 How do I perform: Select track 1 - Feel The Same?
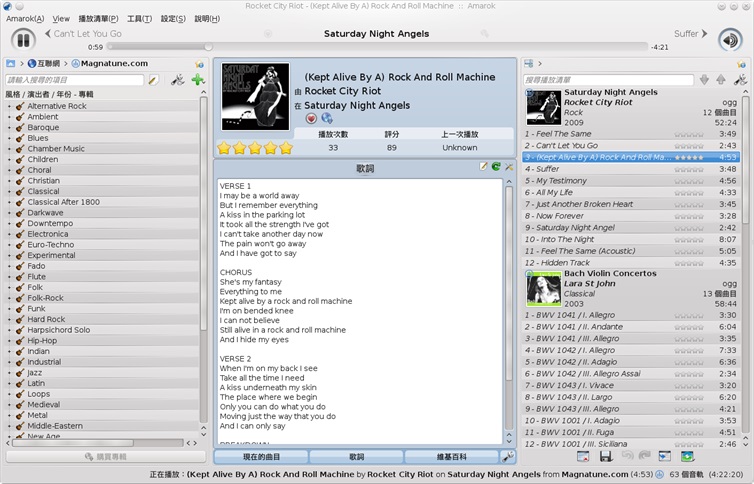point(630,134)
